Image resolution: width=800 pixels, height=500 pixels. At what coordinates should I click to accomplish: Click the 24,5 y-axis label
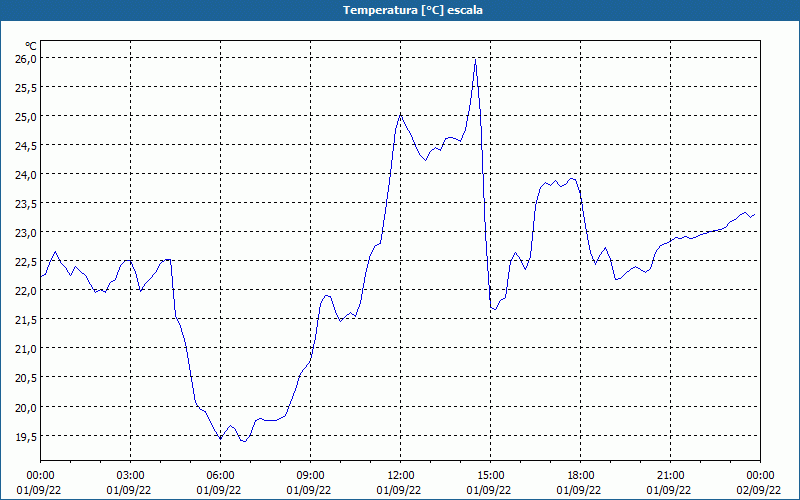(x=27, y=146)
